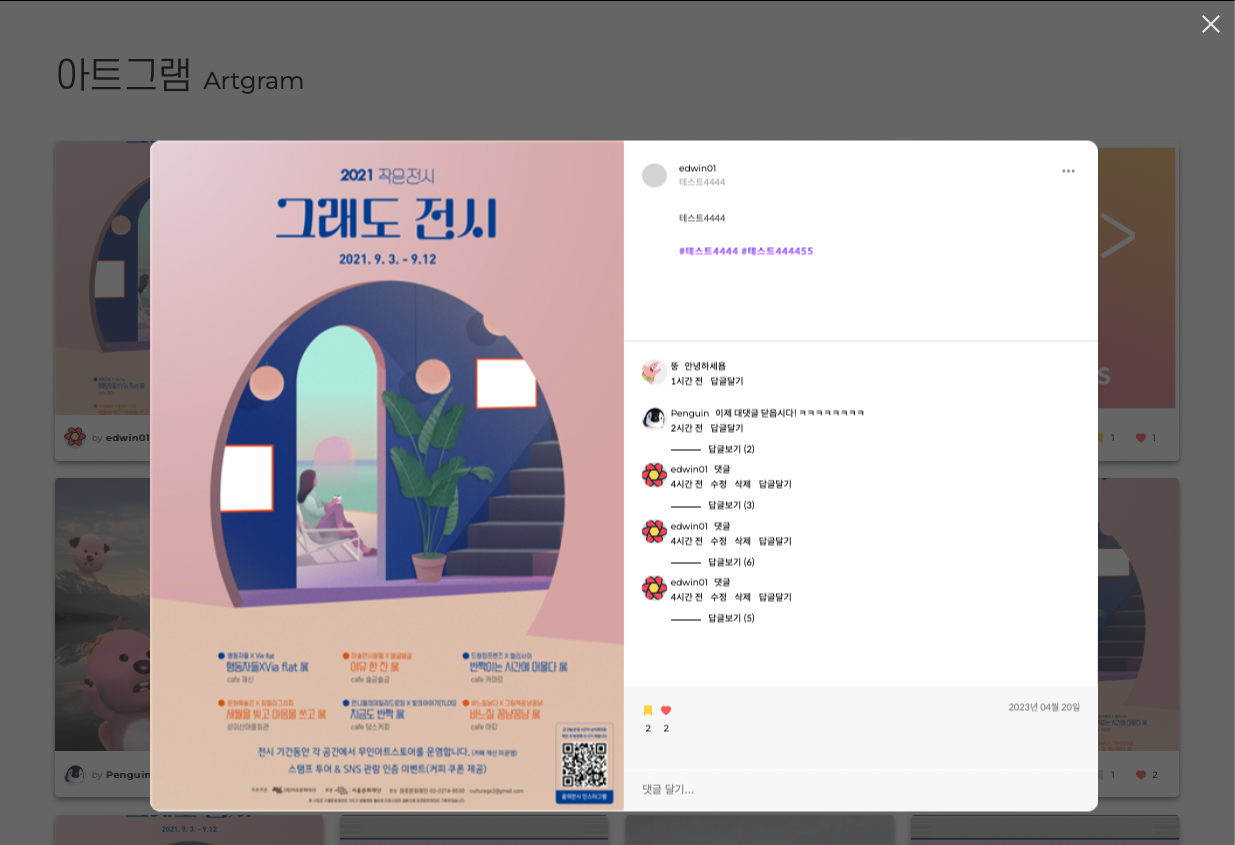Close the post detail popup
This screenshot has height=845, width=1235.
pyautogui.click(x=1210, y=24)
